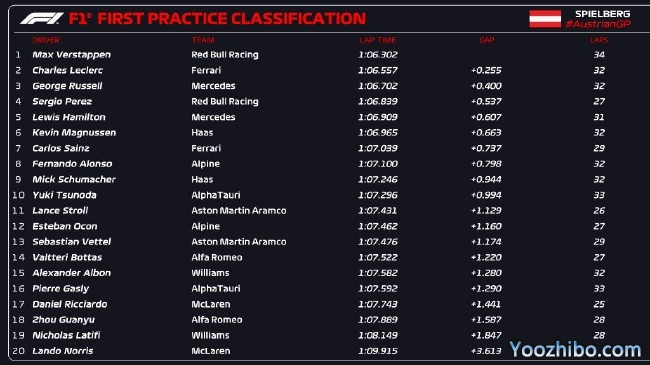Click the Yoozhibo.com watermark
This screenshot has height=365, width=650.
[575, 350]
